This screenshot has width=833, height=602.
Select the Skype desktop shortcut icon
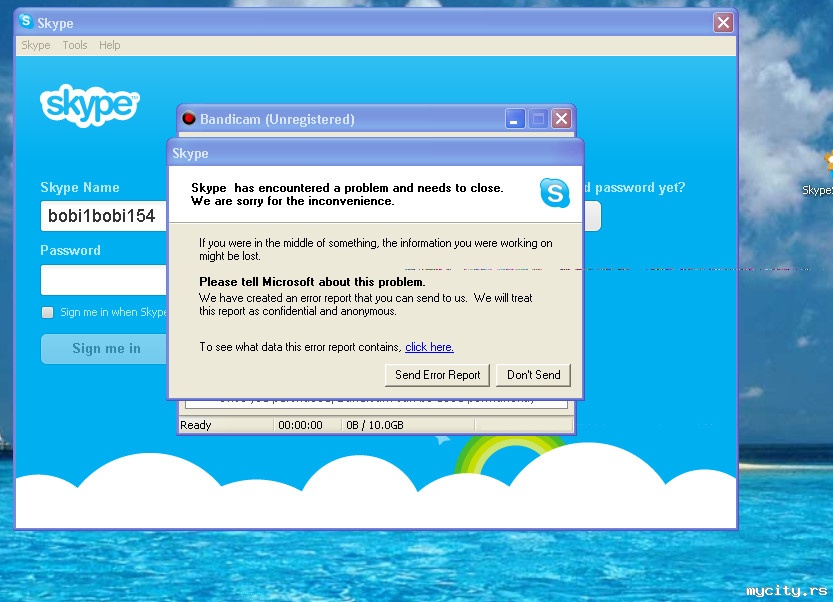[x=828, y=162]
